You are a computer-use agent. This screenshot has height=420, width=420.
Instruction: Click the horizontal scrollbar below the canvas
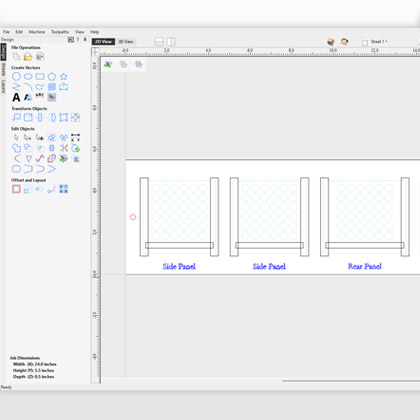pos(351,381)
